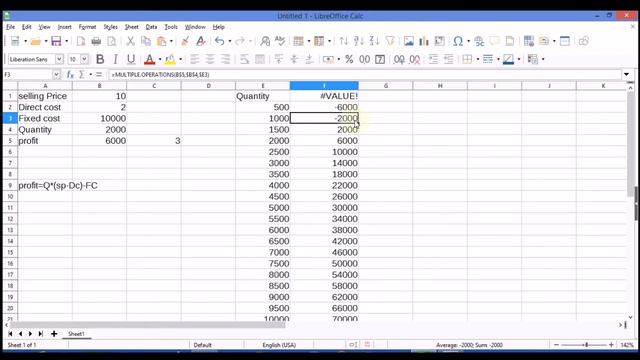Toggle Align right
The height and width of the screenshot is (360, 640).
[x=225, y=59]
